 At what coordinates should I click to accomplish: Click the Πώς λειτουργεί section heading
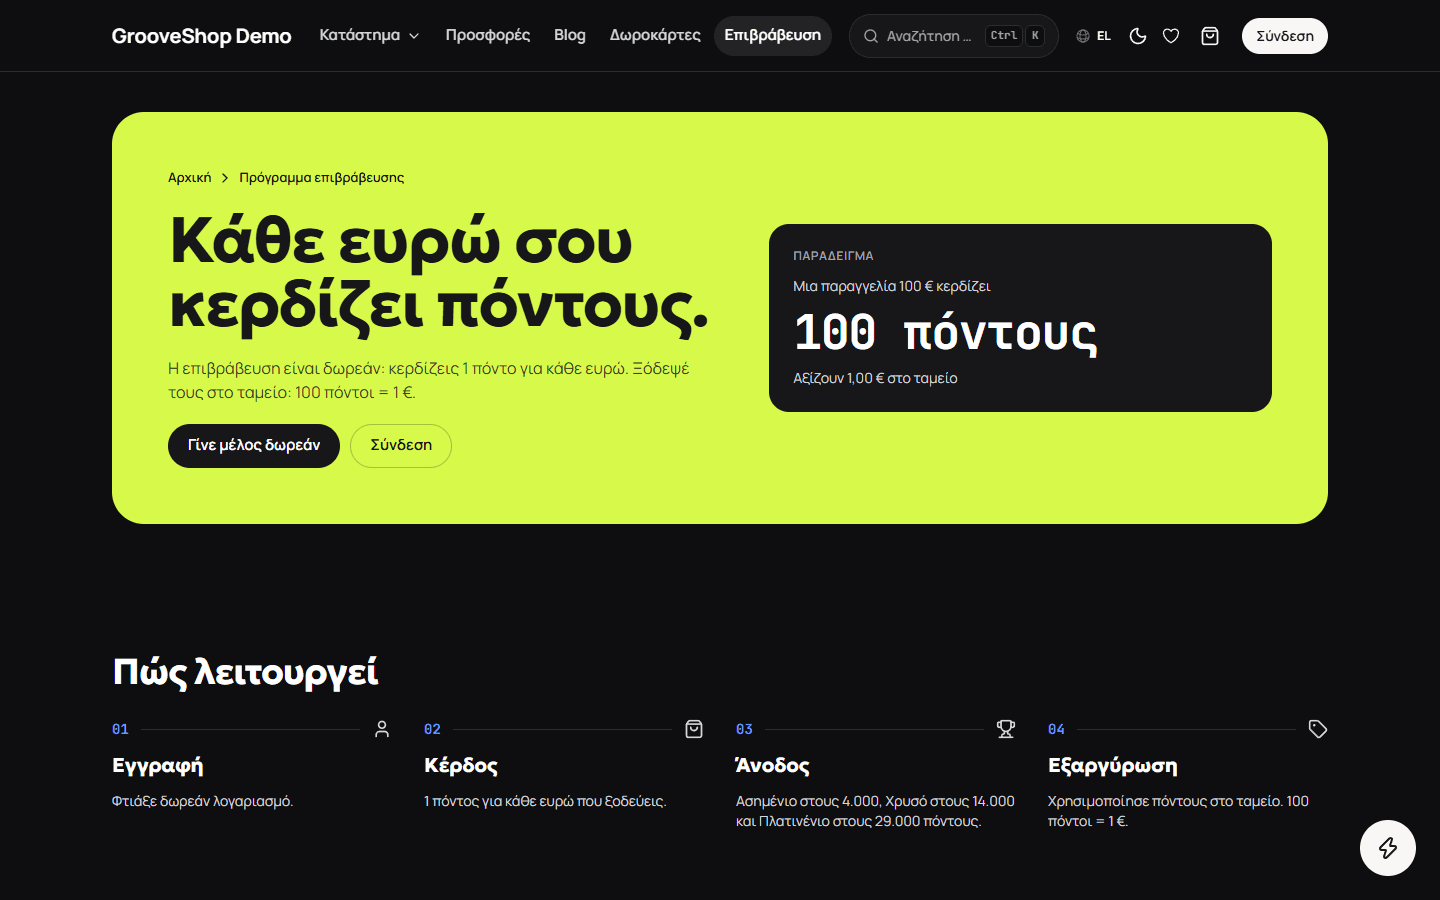click(245, 672)
